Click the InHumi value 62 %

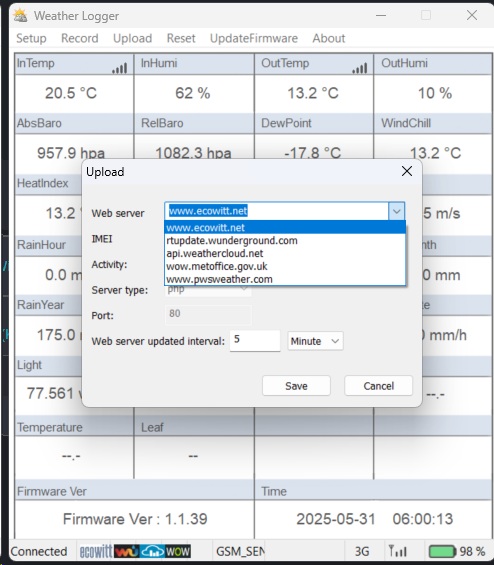tap(193, 93)
